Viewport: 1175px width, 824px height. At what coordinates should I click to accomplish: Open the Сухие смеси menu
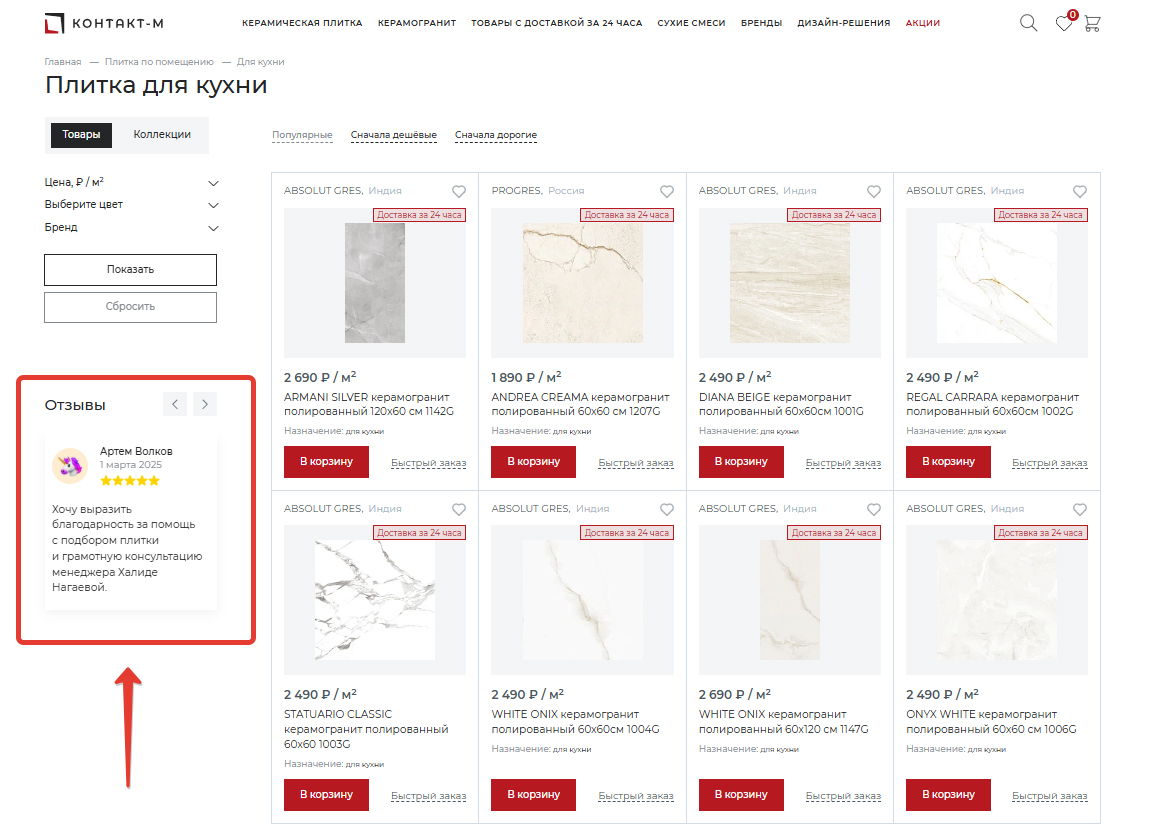tap(692, 23)
